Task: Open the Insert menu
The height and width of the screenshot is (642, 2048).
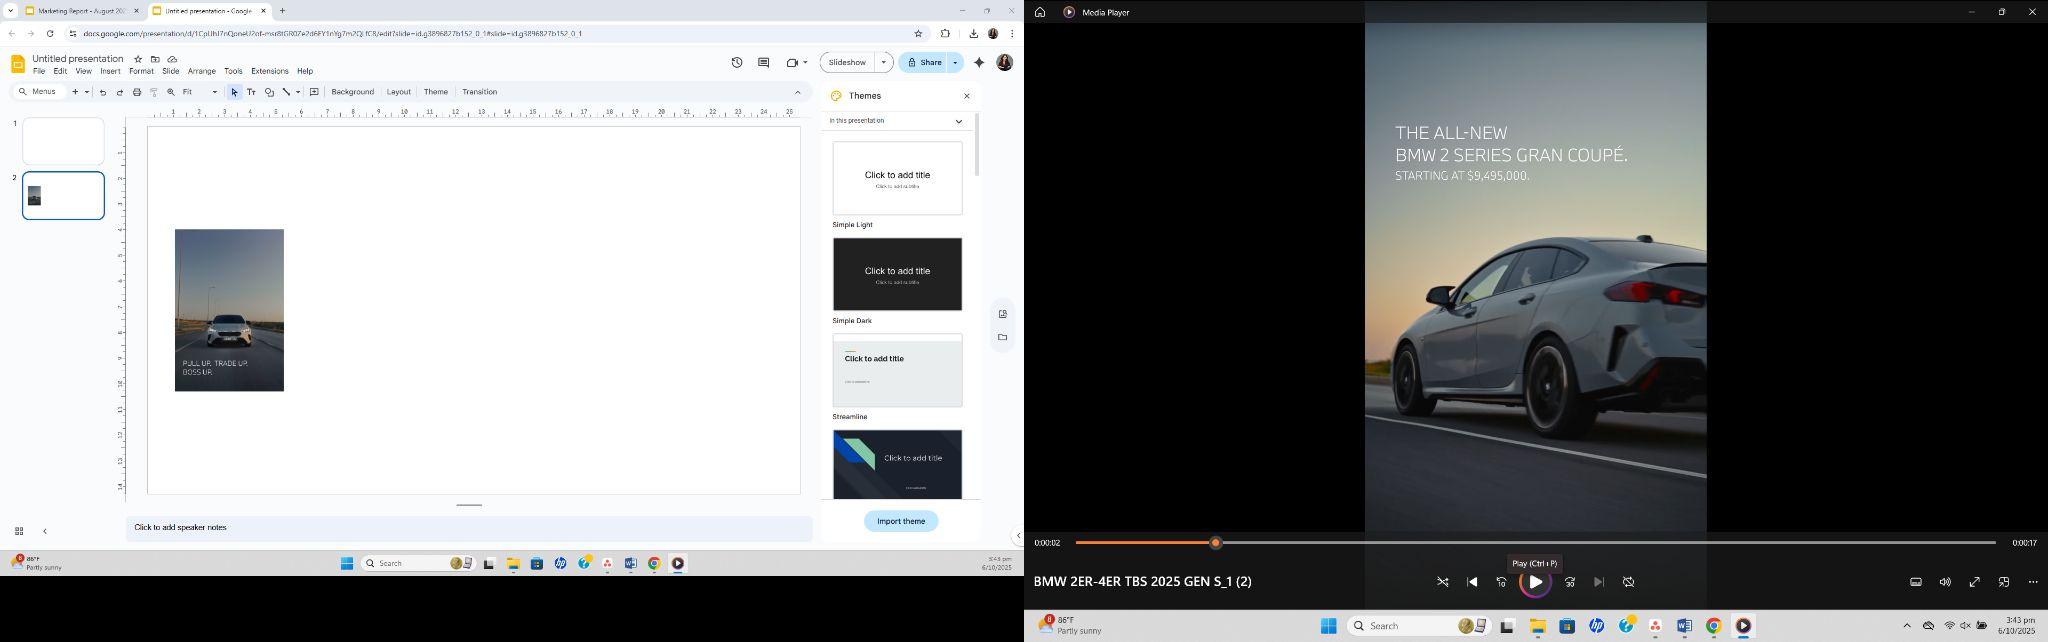Action: click(110, 71)
